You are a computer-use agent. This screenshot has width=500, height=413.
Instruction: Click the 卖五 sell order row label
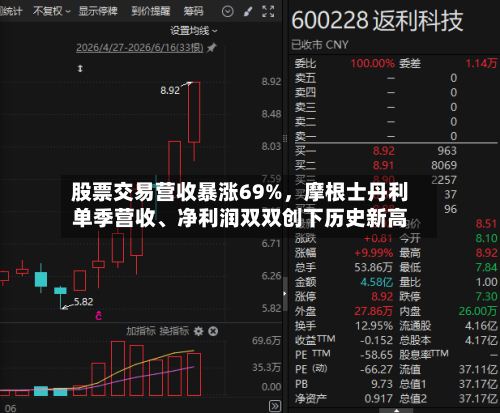point(305,78)
